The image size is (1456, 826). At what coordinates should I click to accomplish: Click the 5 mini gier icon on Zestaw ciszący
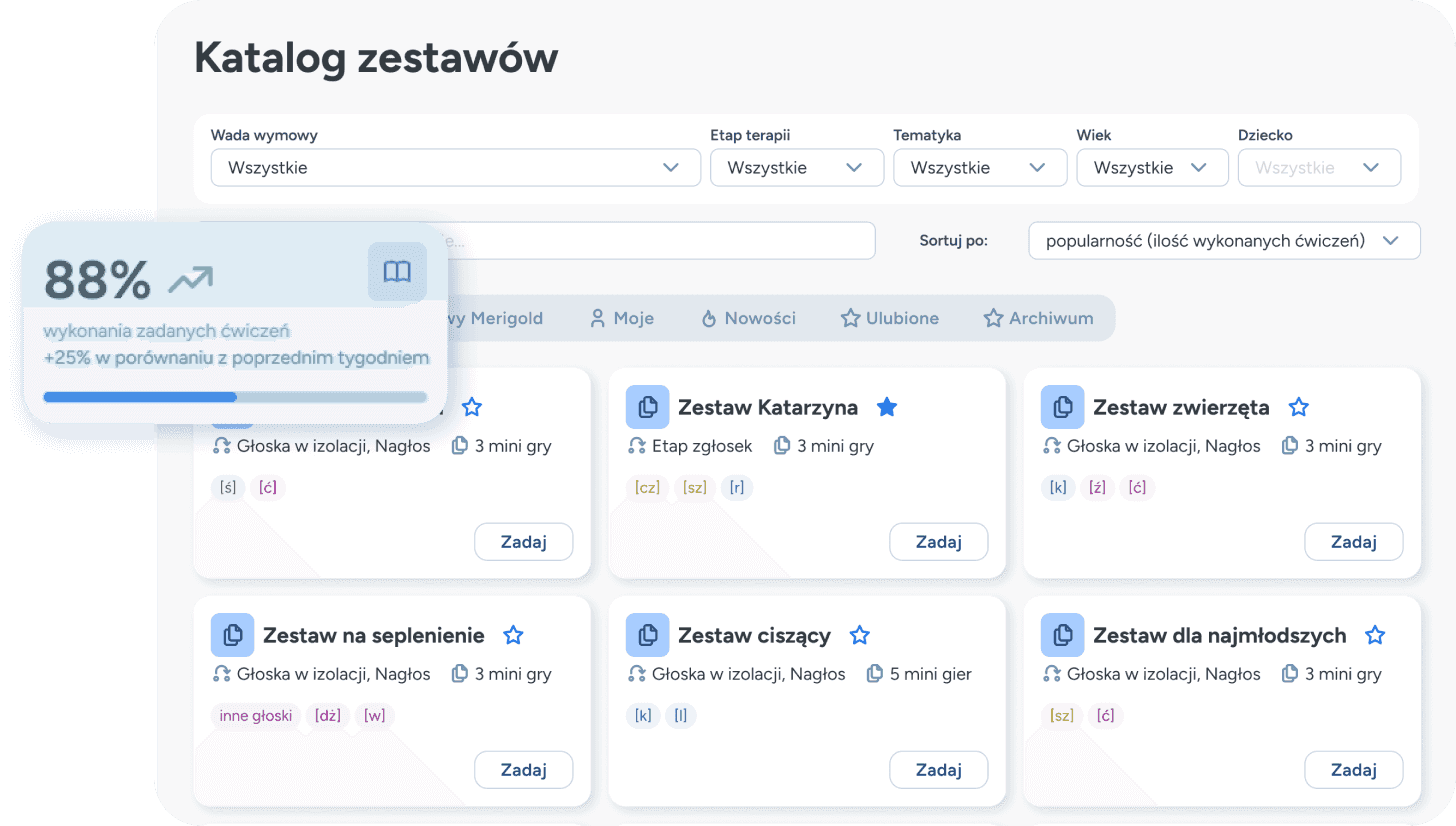[x=875, y=674]
